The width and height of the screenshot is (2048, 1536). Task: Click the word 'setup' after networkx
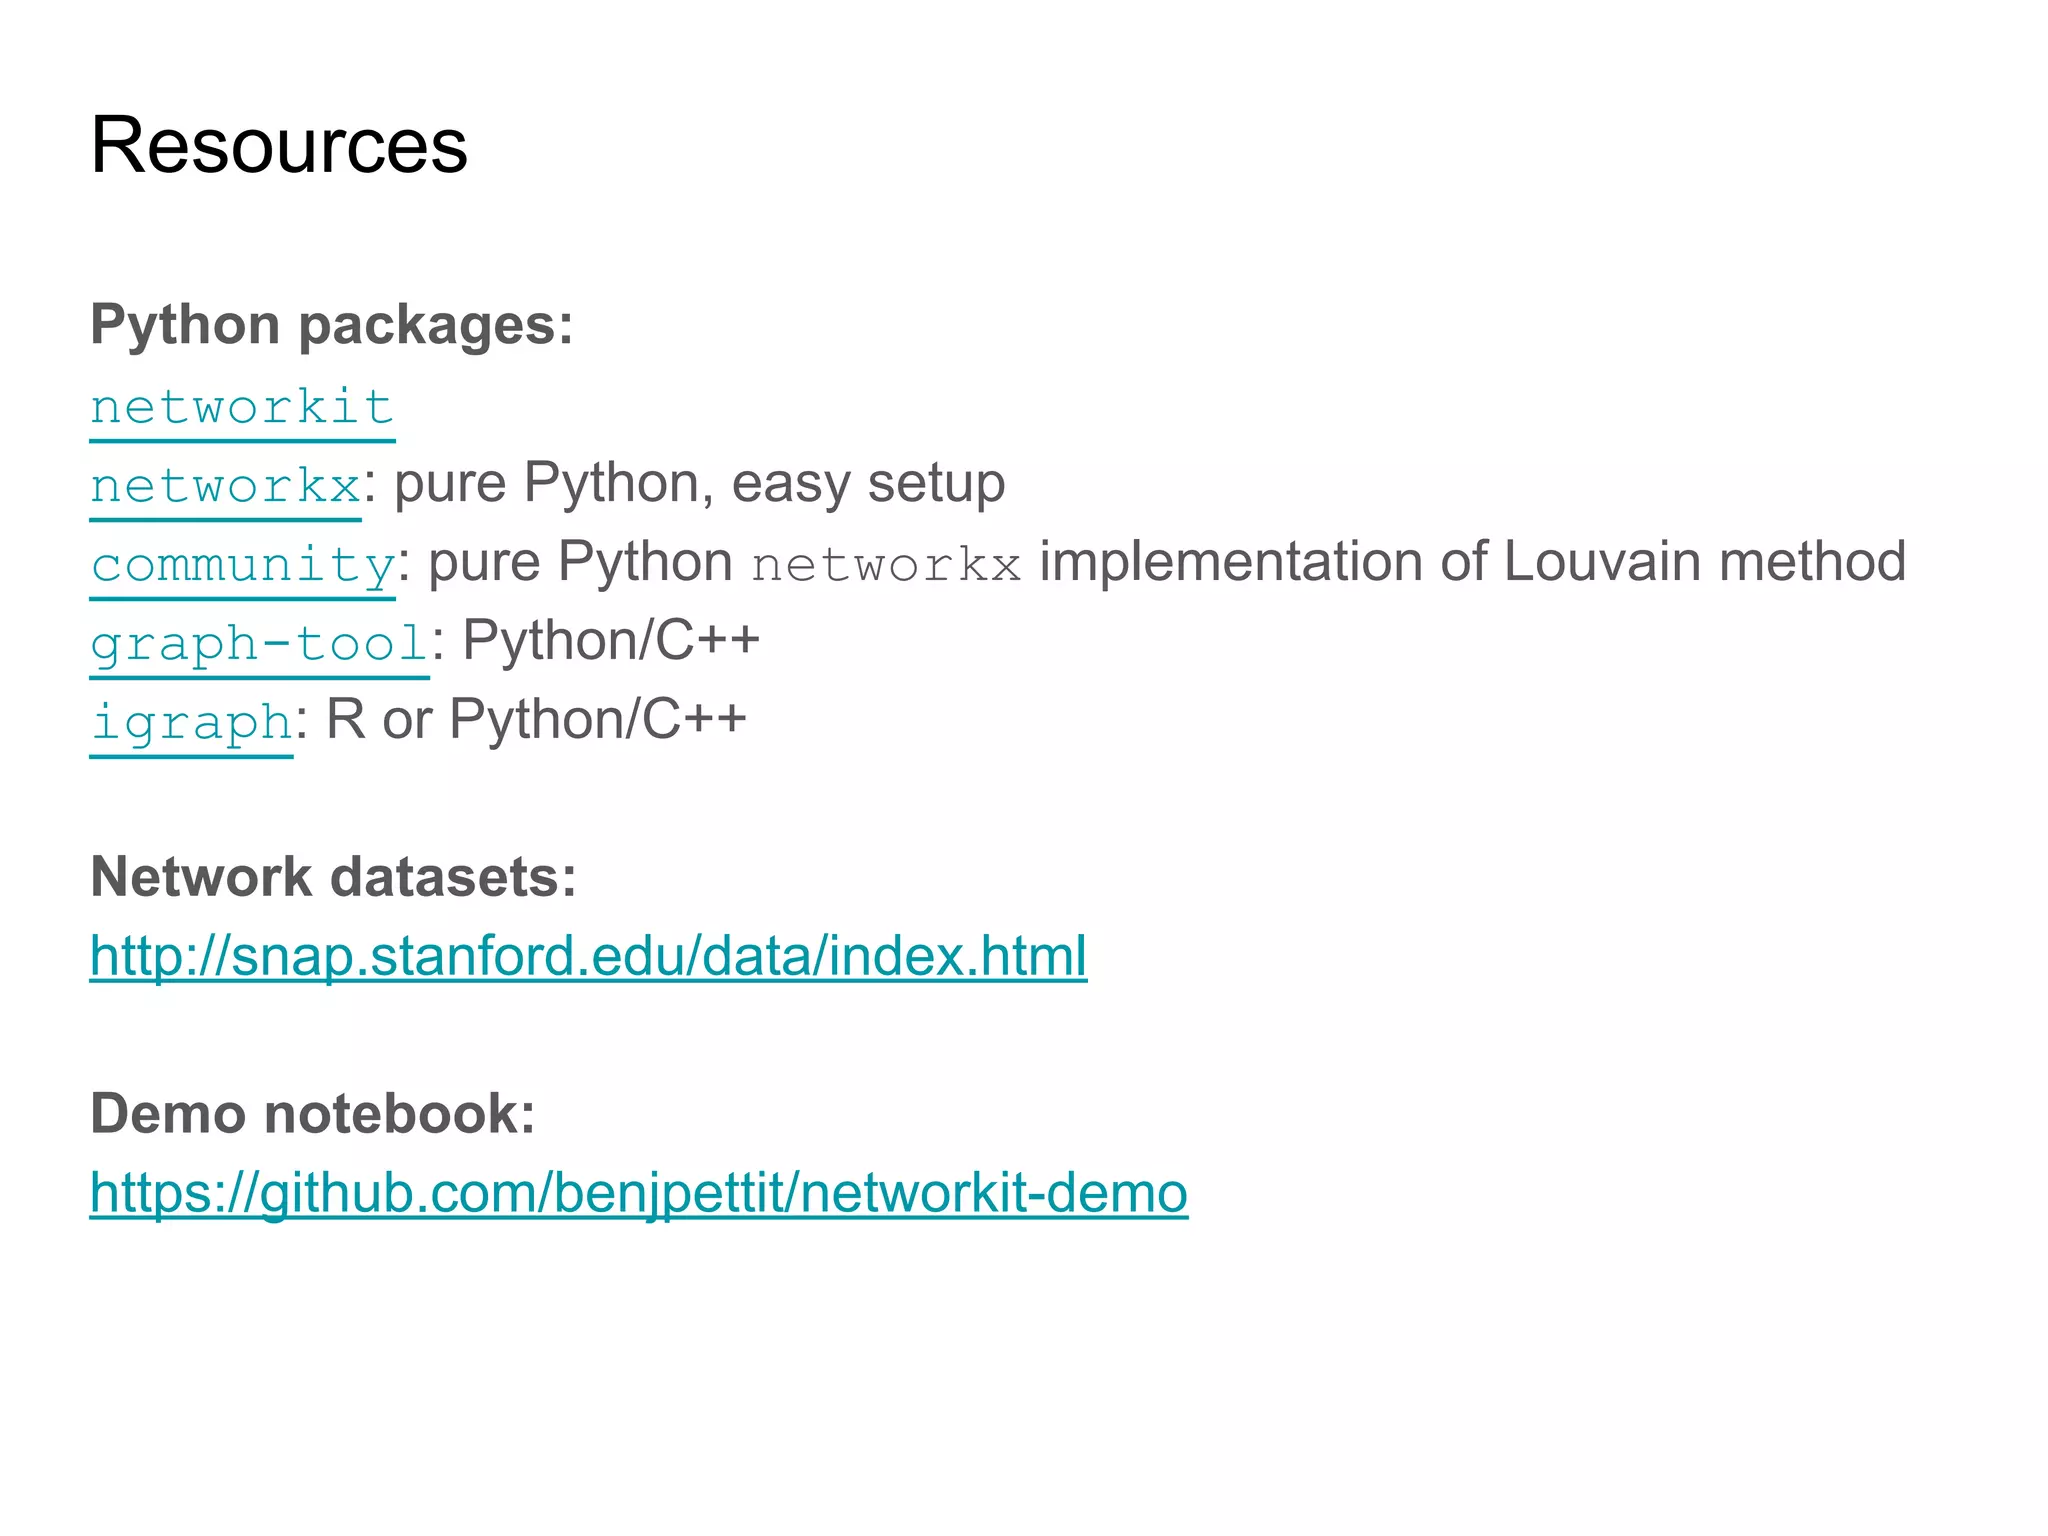click(x=936, y=484)
